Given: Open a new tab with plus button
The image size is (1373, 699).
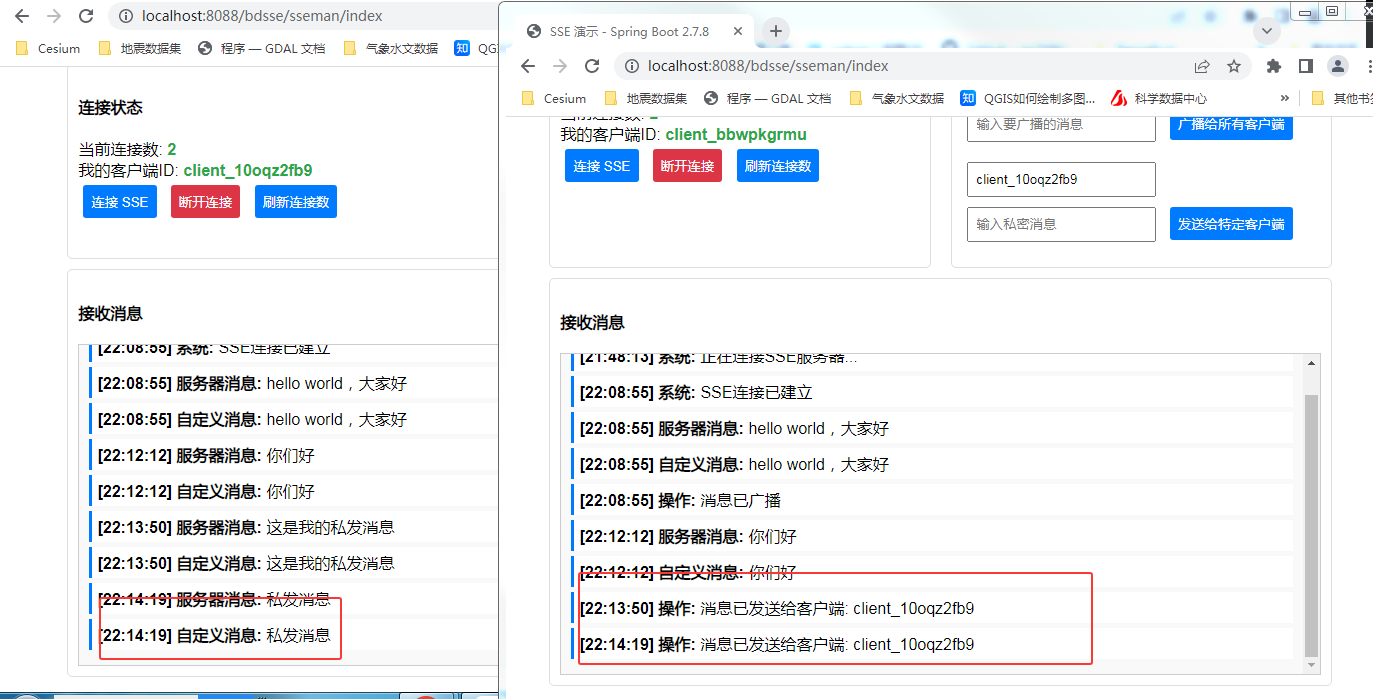Looking at the screenshot, I should click(775, 31).
